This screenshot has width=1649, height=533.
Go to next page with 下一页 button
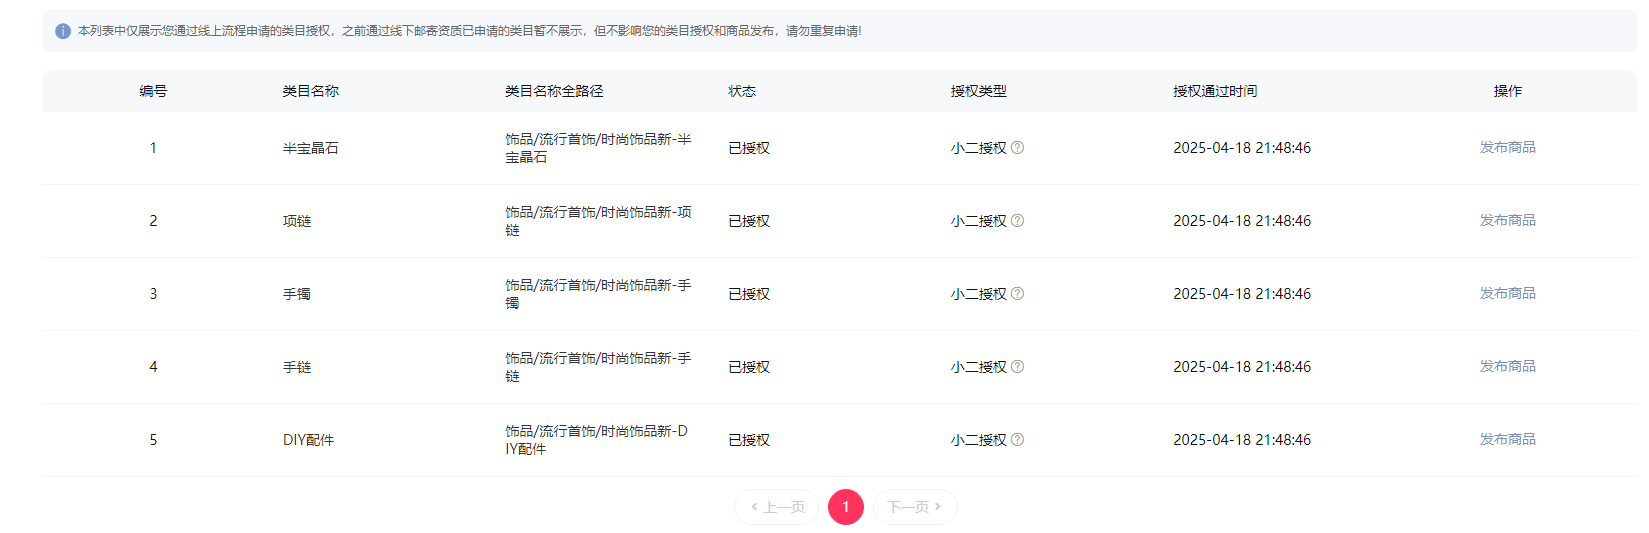(915, 507)
